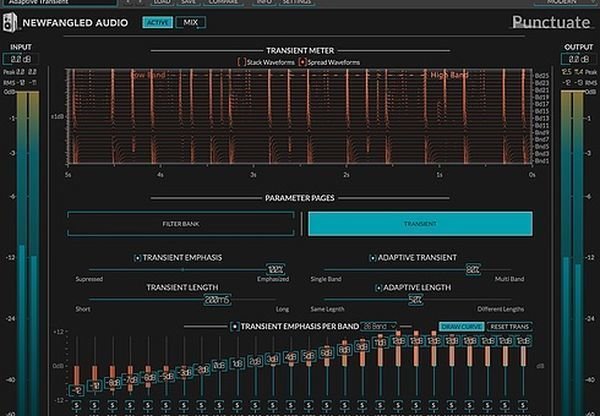
Task: Click the SAVE preset button
Action: point(188,2)
